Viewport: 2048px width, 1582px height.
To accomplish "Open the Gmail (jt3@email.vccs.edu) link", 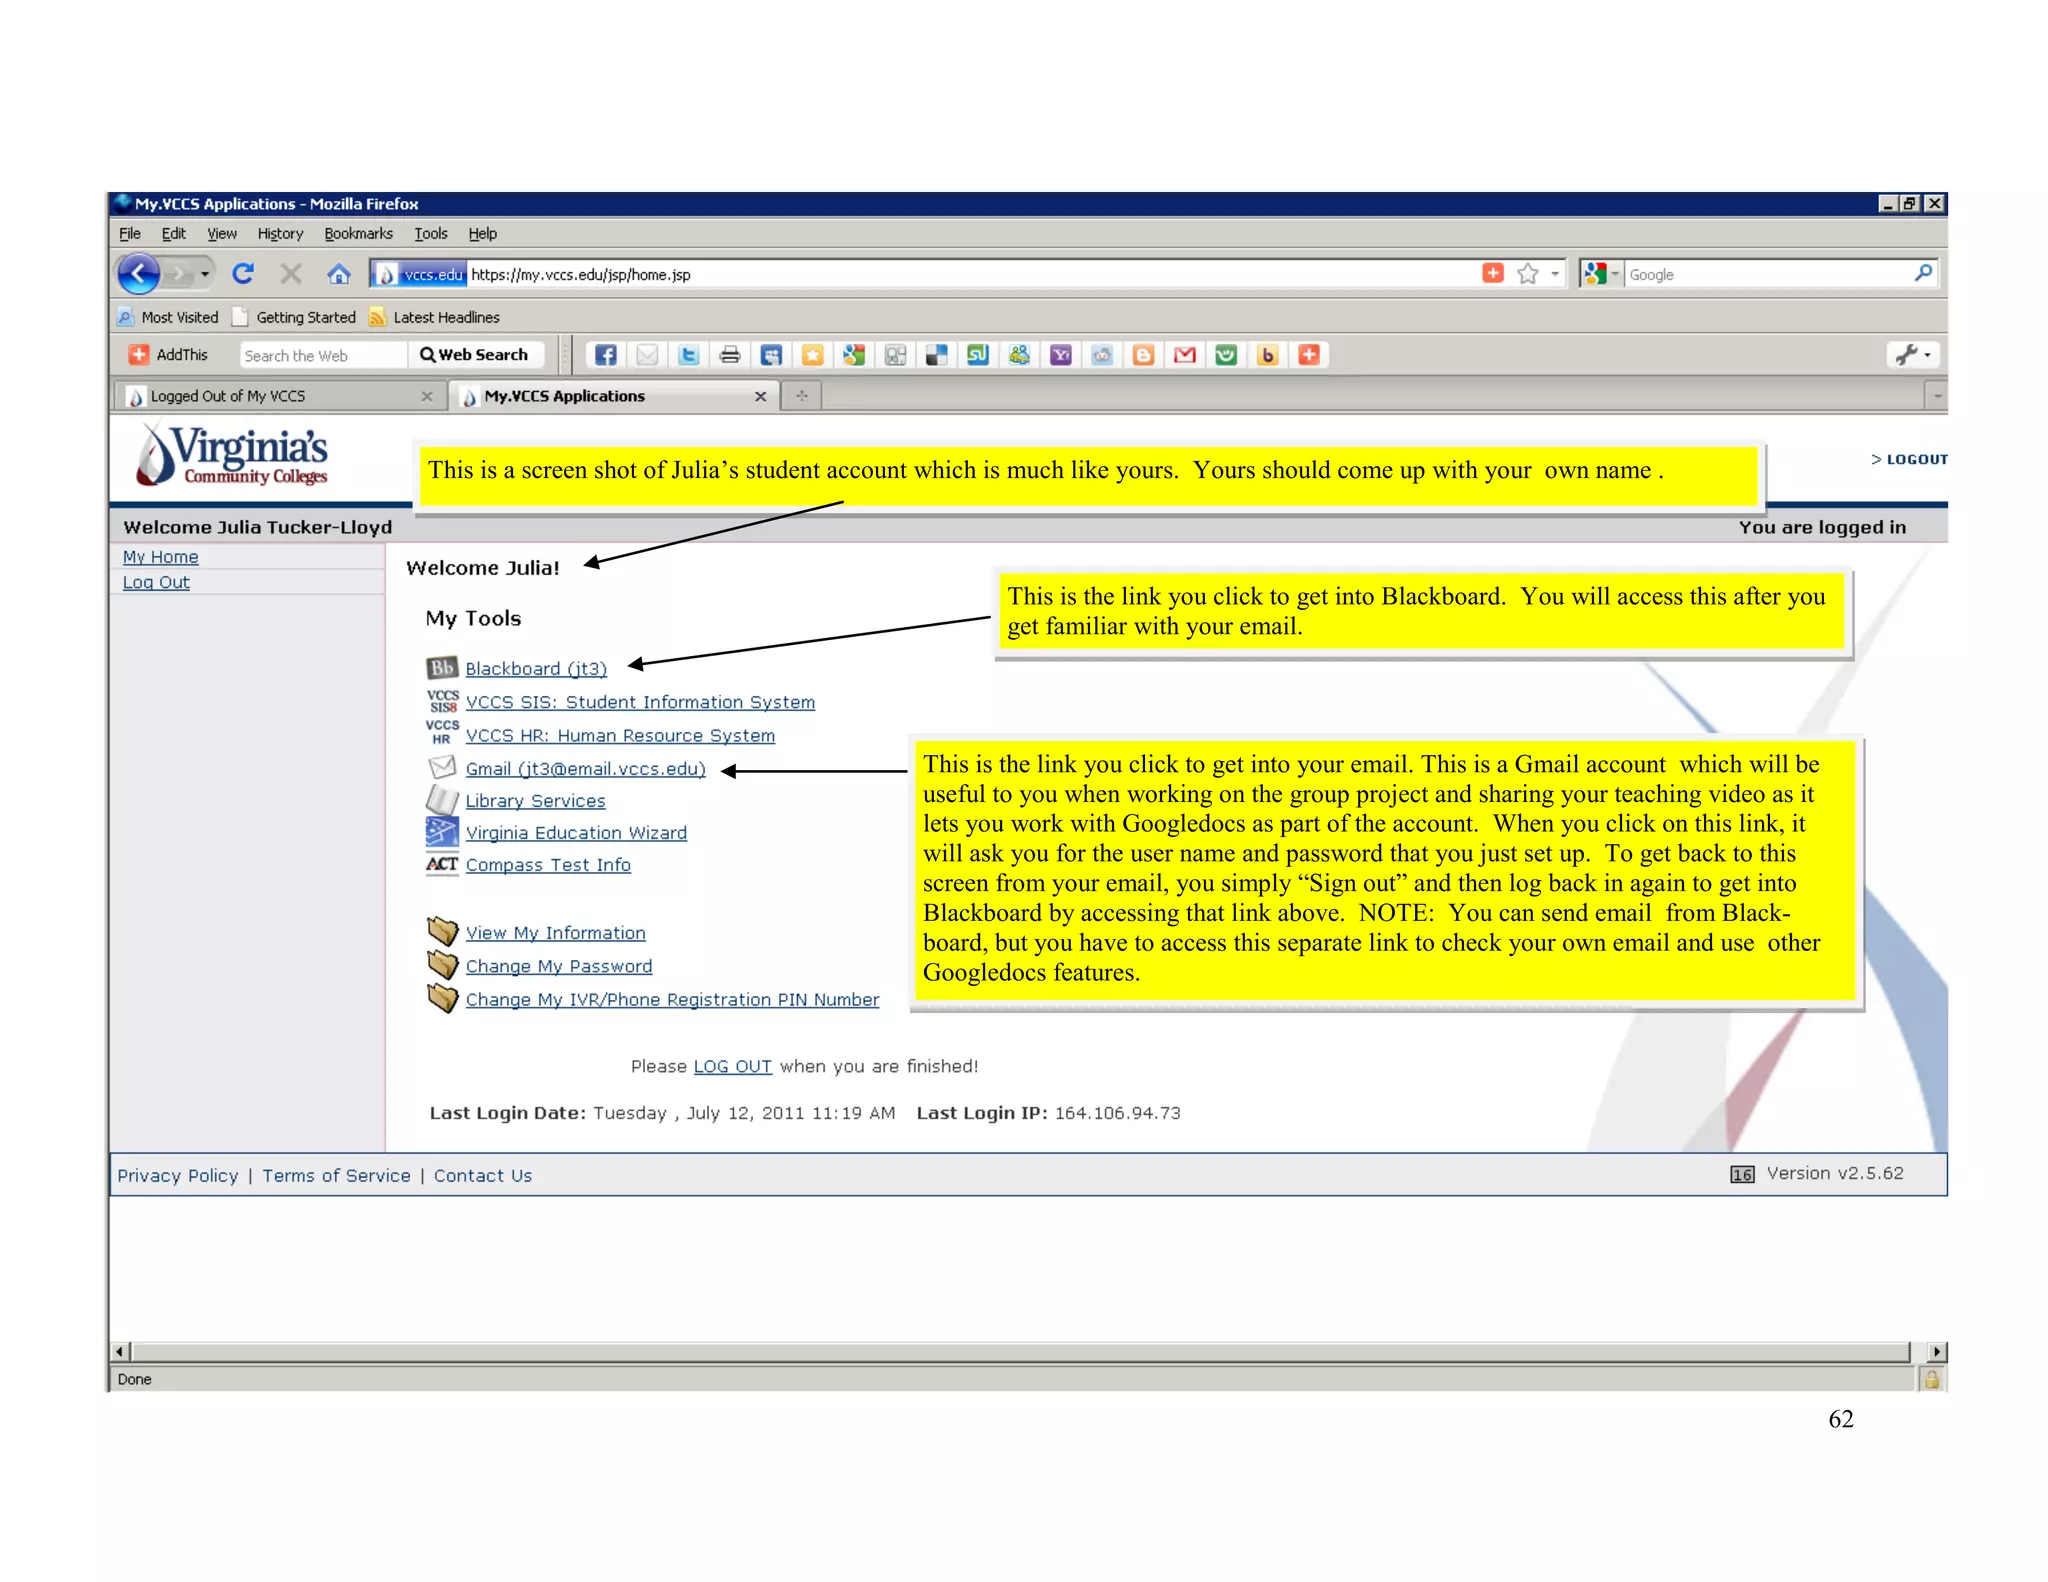I will coord(585,768).
